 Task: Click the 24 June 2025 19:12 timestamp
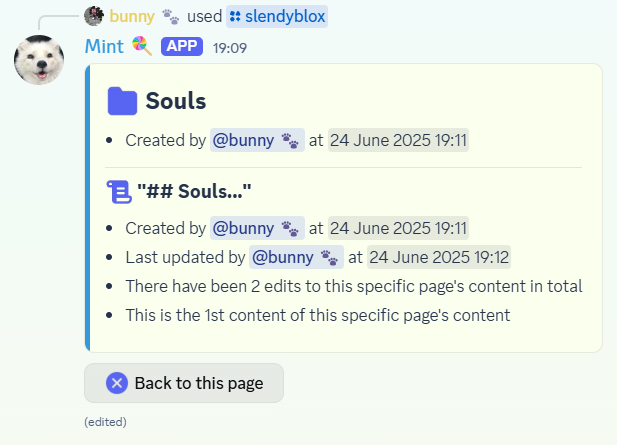tap(439, 257)
